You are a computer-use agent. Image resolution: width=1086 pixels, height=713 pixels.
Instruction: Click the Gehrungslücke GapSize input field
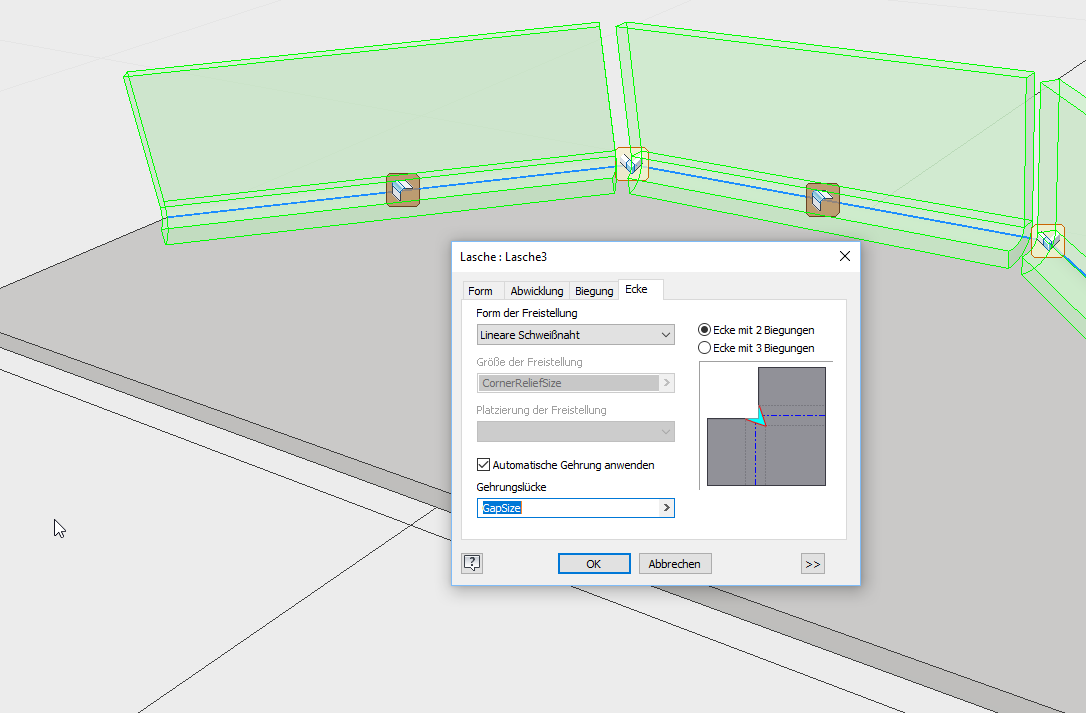[567, 508]
